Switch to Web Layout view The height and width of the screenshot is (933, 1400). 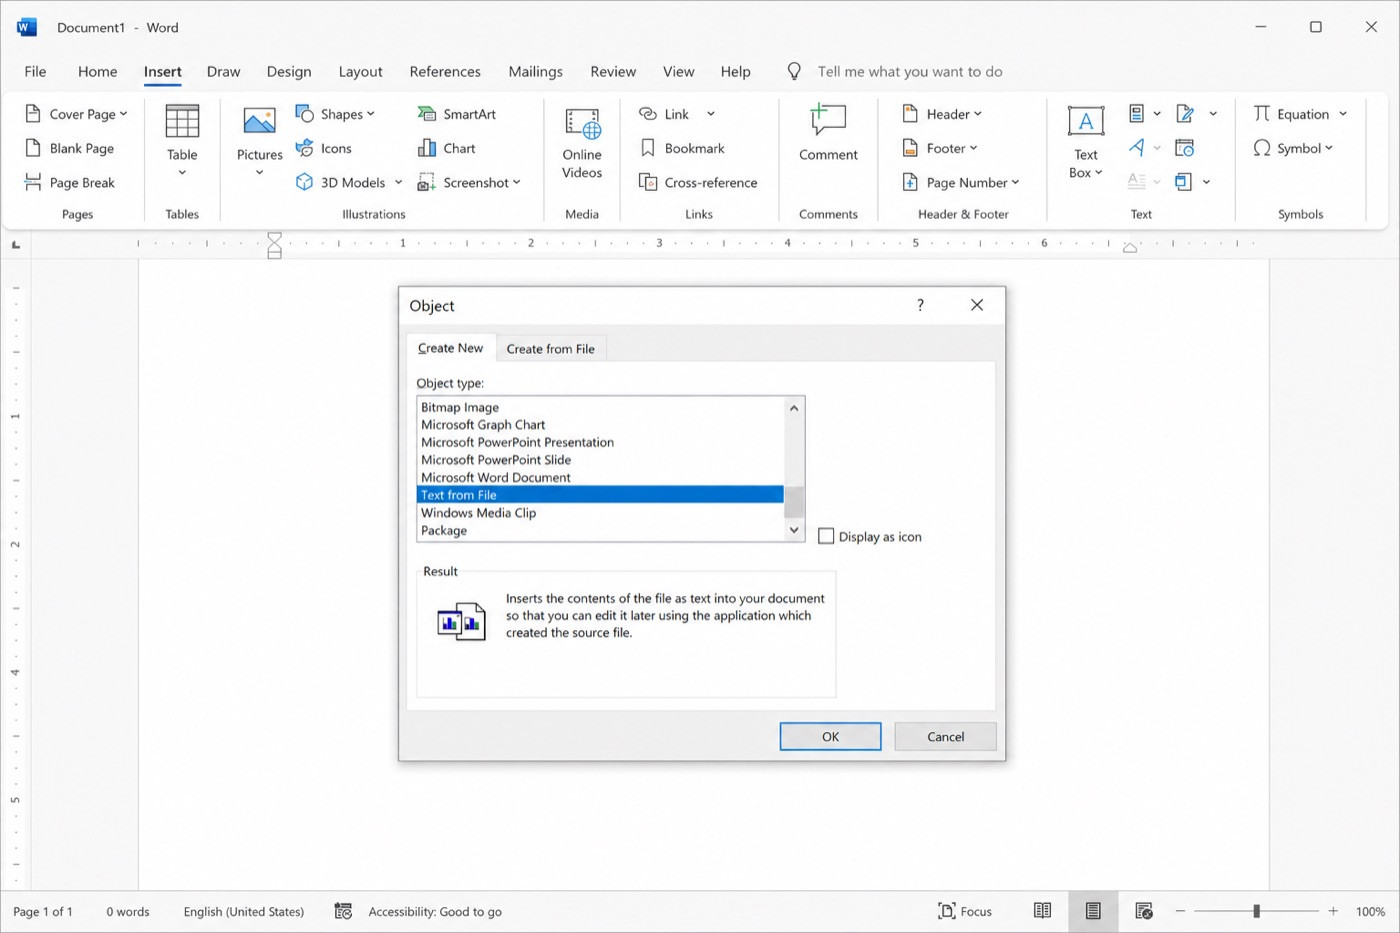(1144, 911)
